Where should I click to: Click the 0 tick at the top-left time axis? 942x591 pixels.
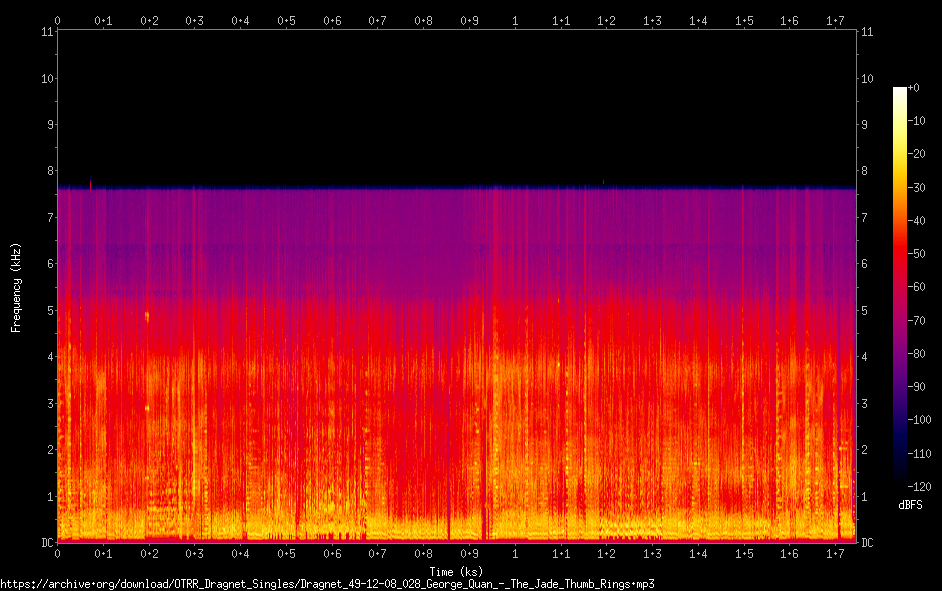tap(58, 20)
